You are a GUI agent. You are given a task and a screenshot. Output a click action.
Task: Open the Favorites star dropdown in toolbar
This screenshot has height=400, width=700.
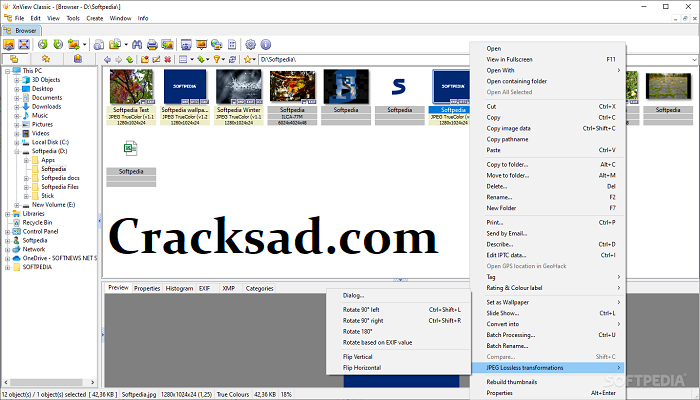[254, 59]
